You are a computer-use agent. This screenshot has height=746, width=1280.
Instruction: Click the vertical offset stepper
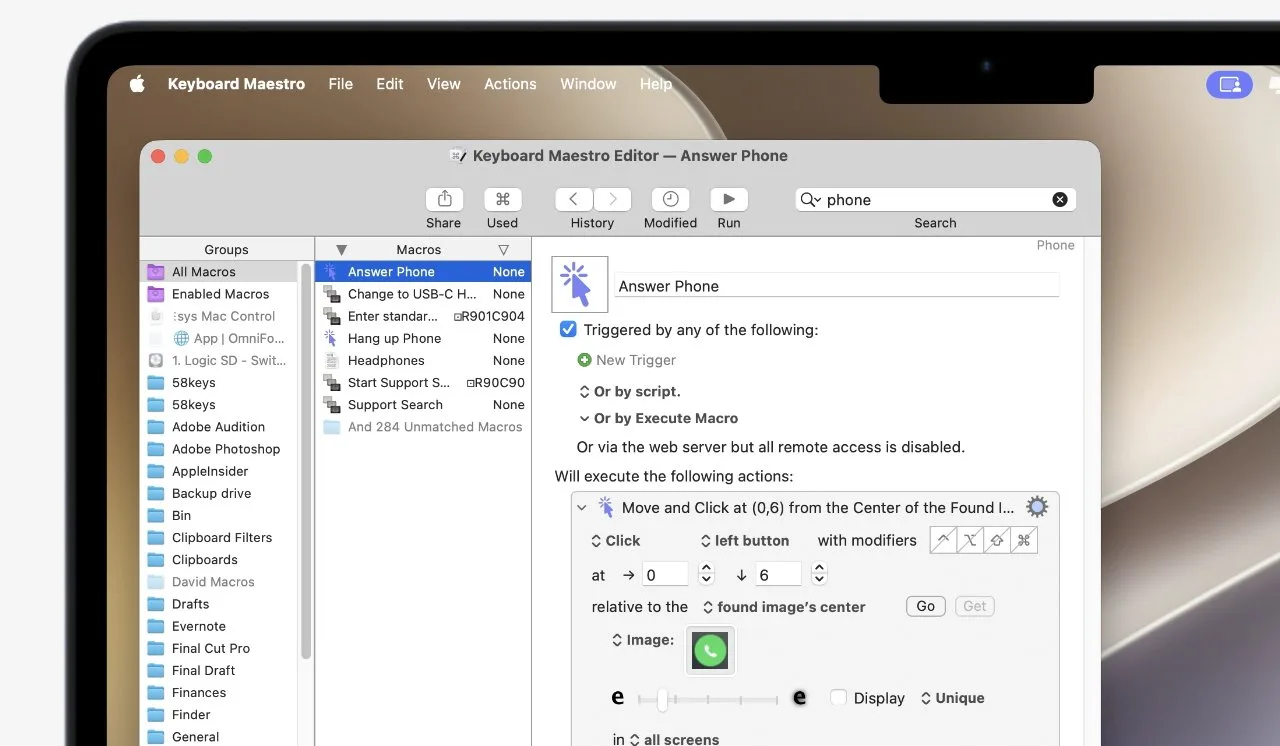coord(819,574)
